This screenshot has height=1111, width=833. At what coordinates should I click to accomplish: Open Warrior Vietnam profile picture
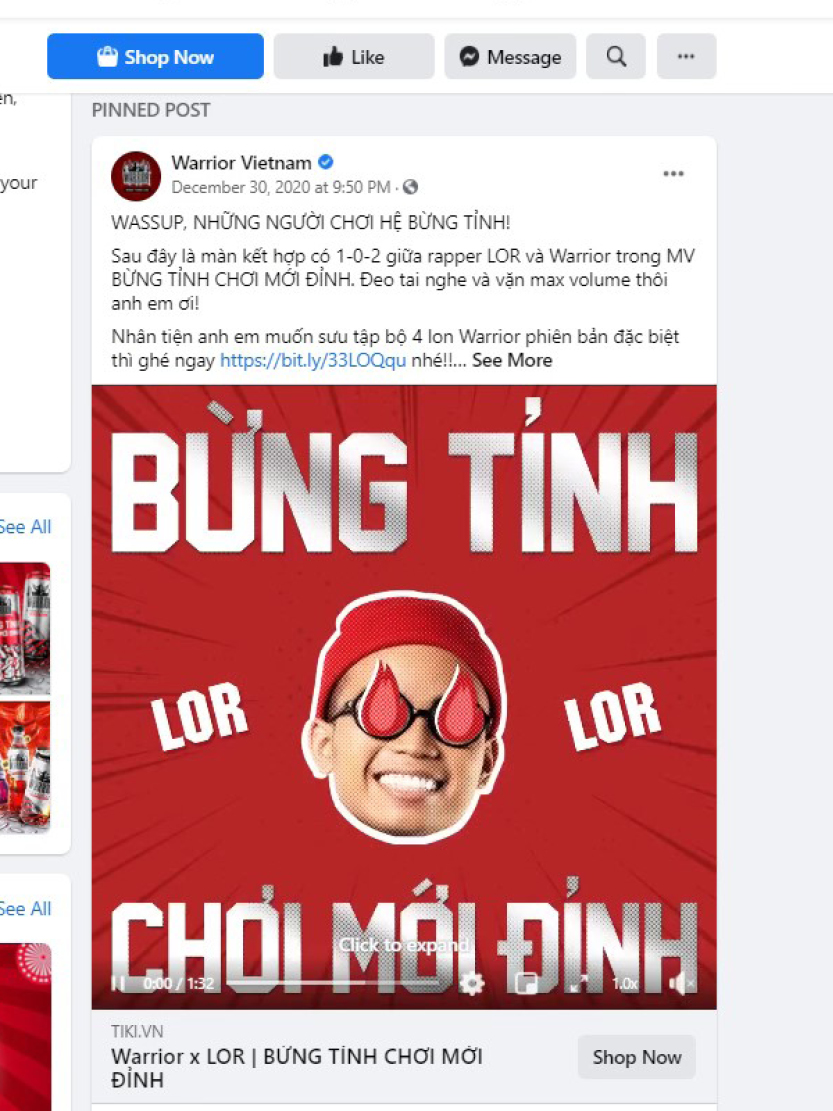[x=136, y=176]
